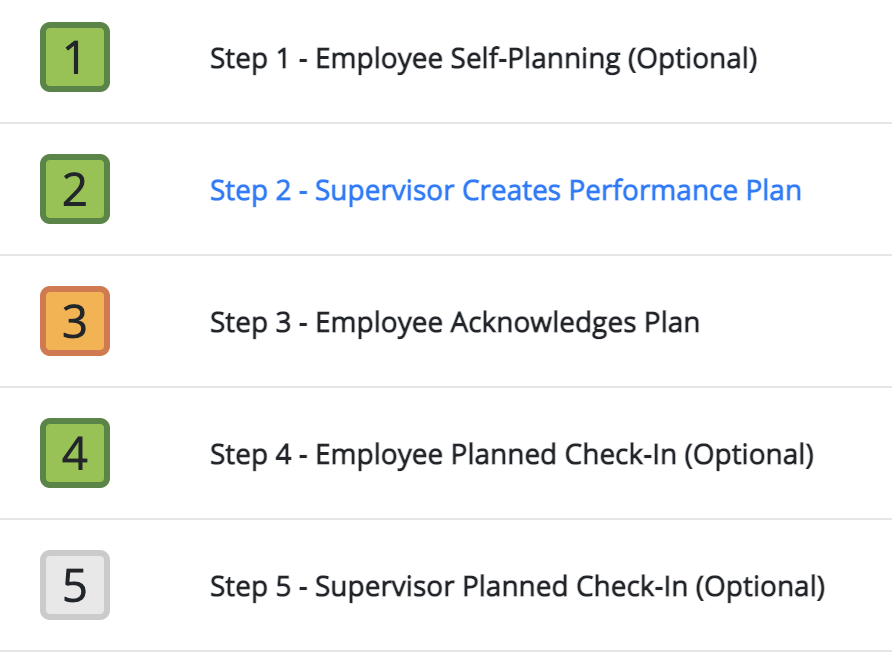The image size is (892, 652).
Task: Click the words Employee Acknowledges Plan
Action: [x=507, y=323]
